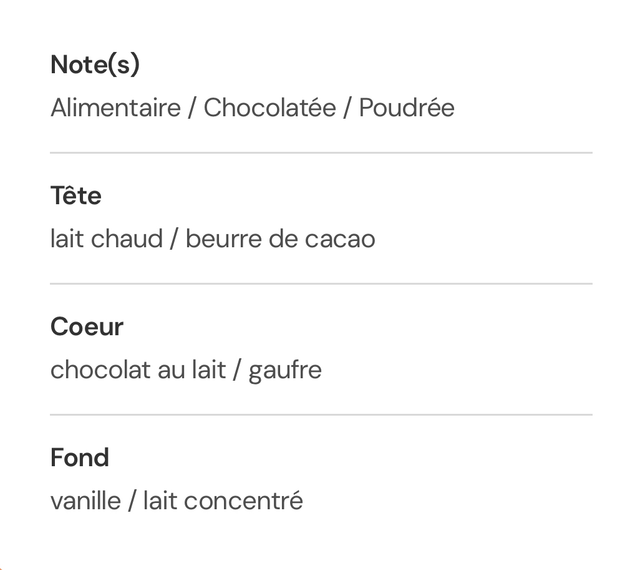
Task: Click the Fond section heading
Action: coord(80,458)
